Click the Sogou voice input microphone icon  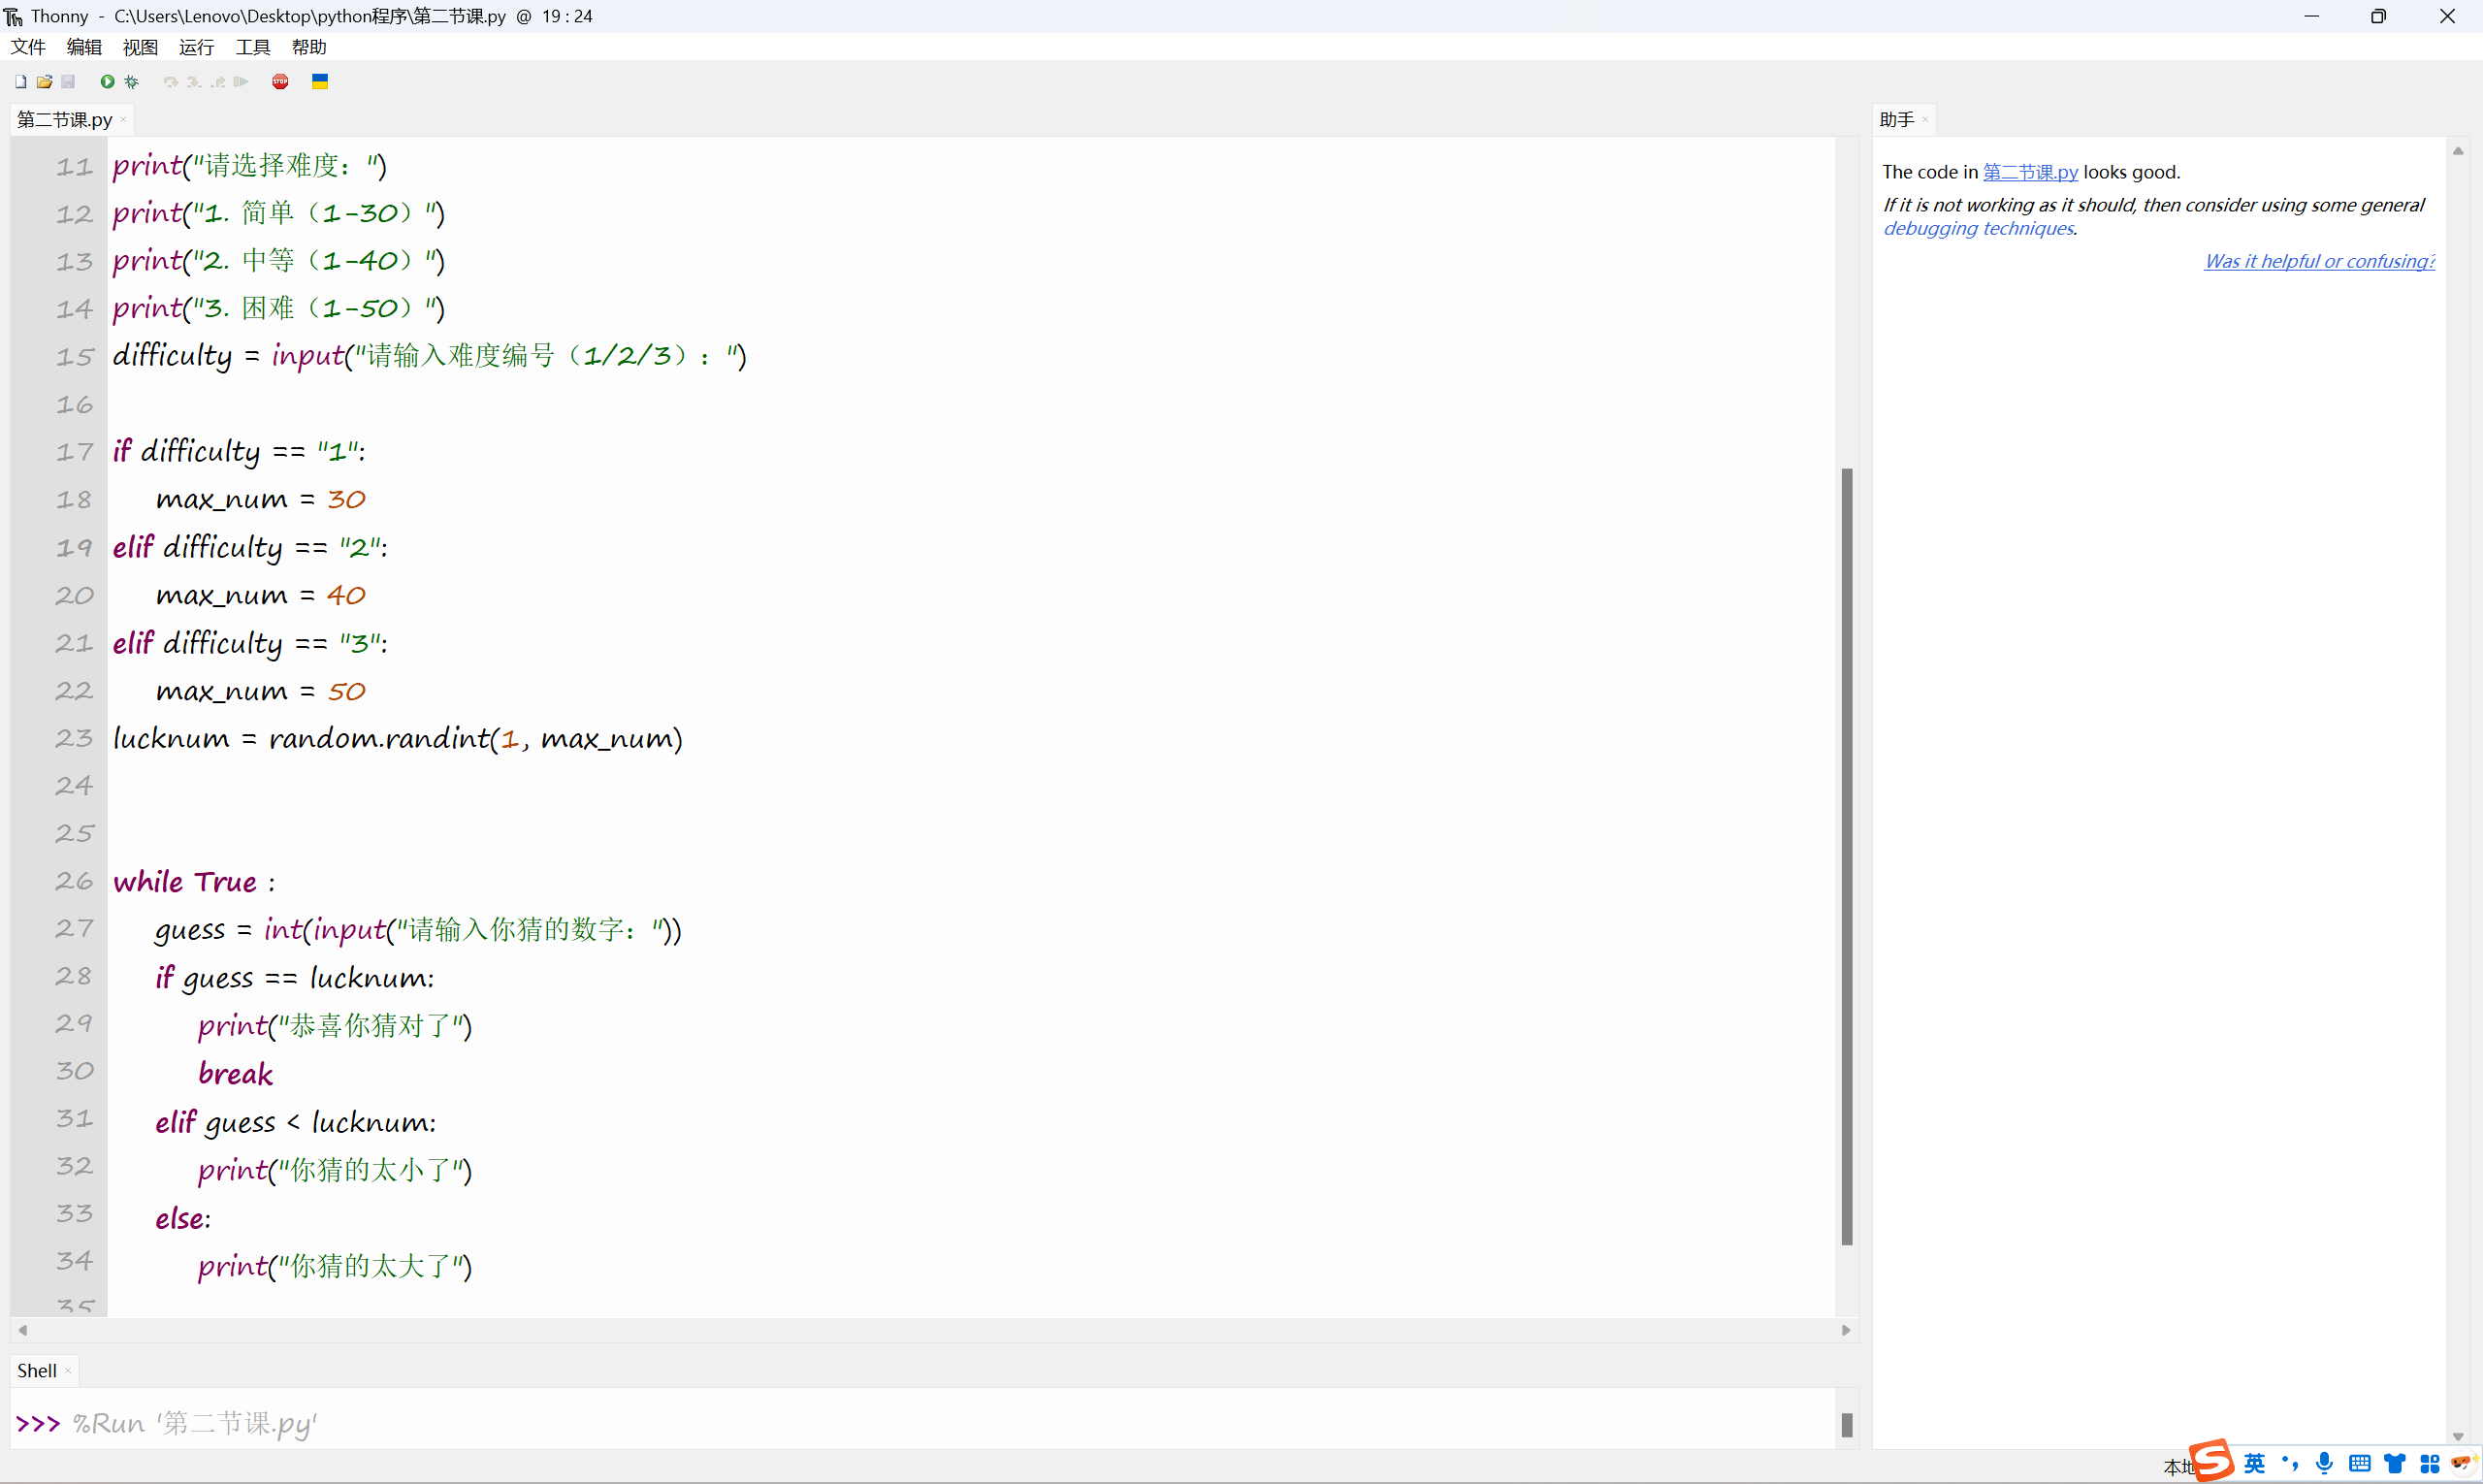(2325, 1463)
